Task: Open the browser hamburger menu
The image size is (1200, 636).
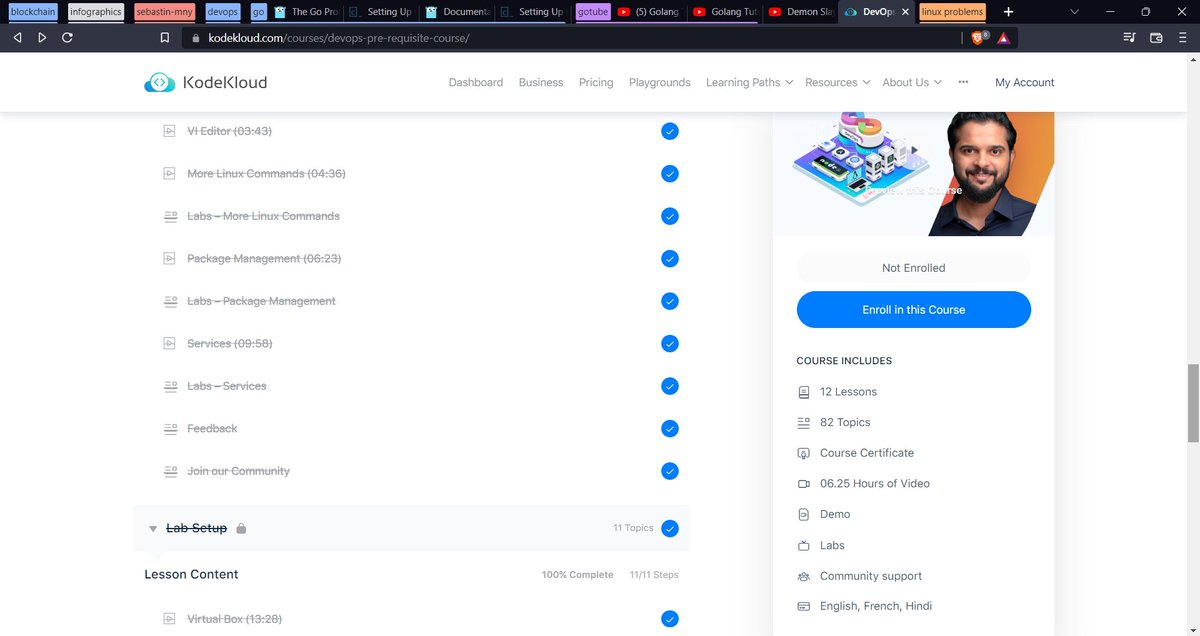Action: (1182, 38)
